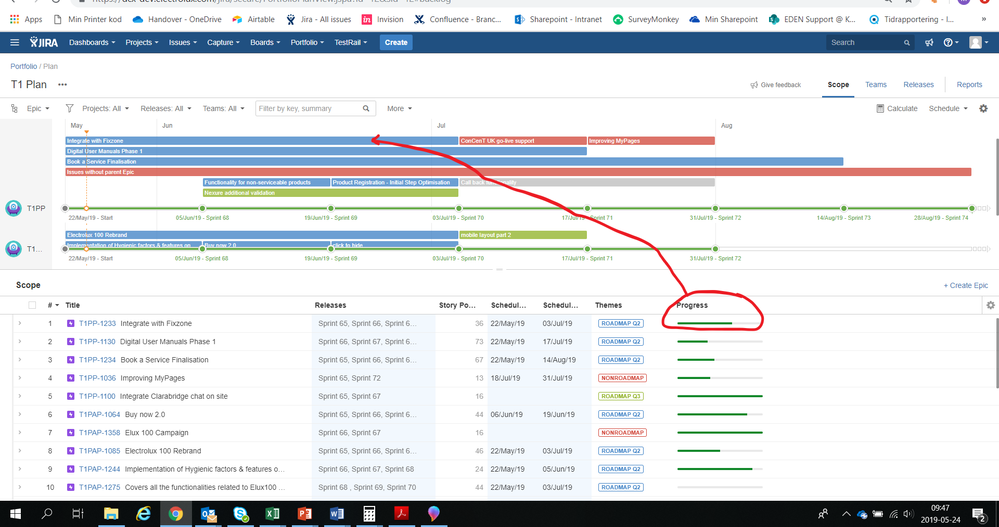This screenshot has width=999, height=527.
Task: Click the Book a Service Finalisation timeline bar
Action: click(x=454, y=162)
